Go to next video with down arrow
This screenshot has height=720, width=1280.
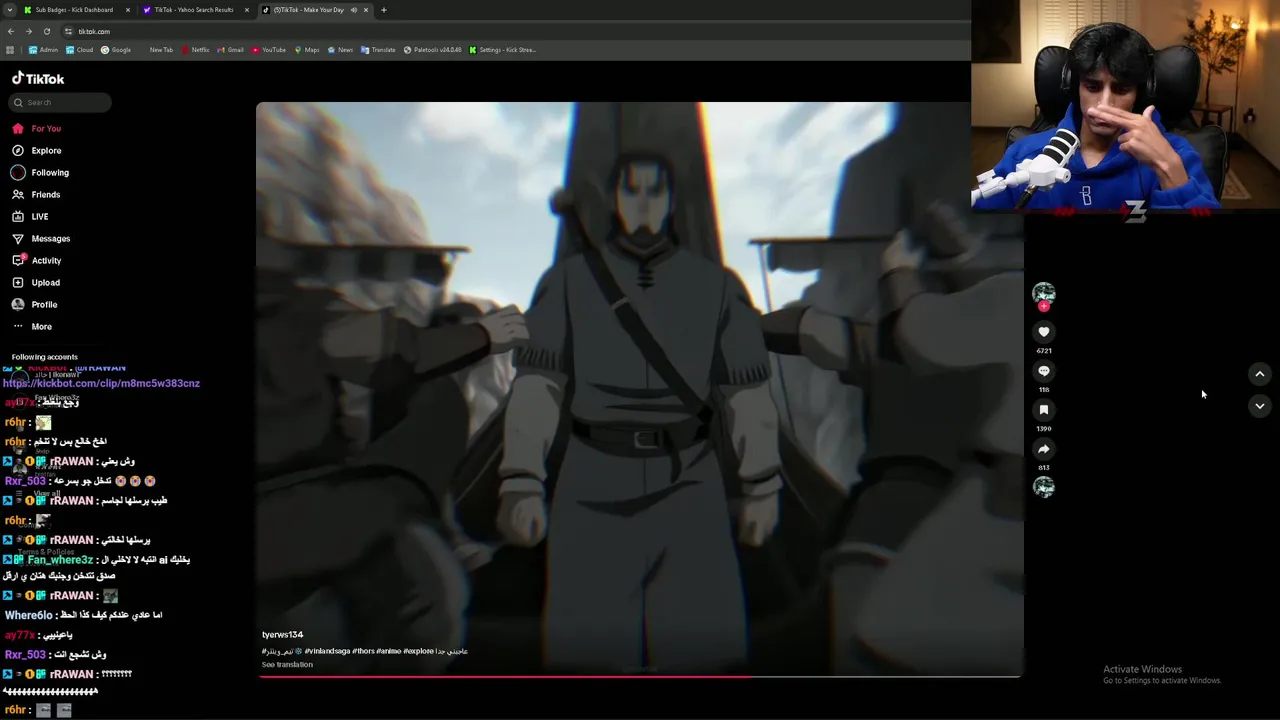[x=1260, y=406]
